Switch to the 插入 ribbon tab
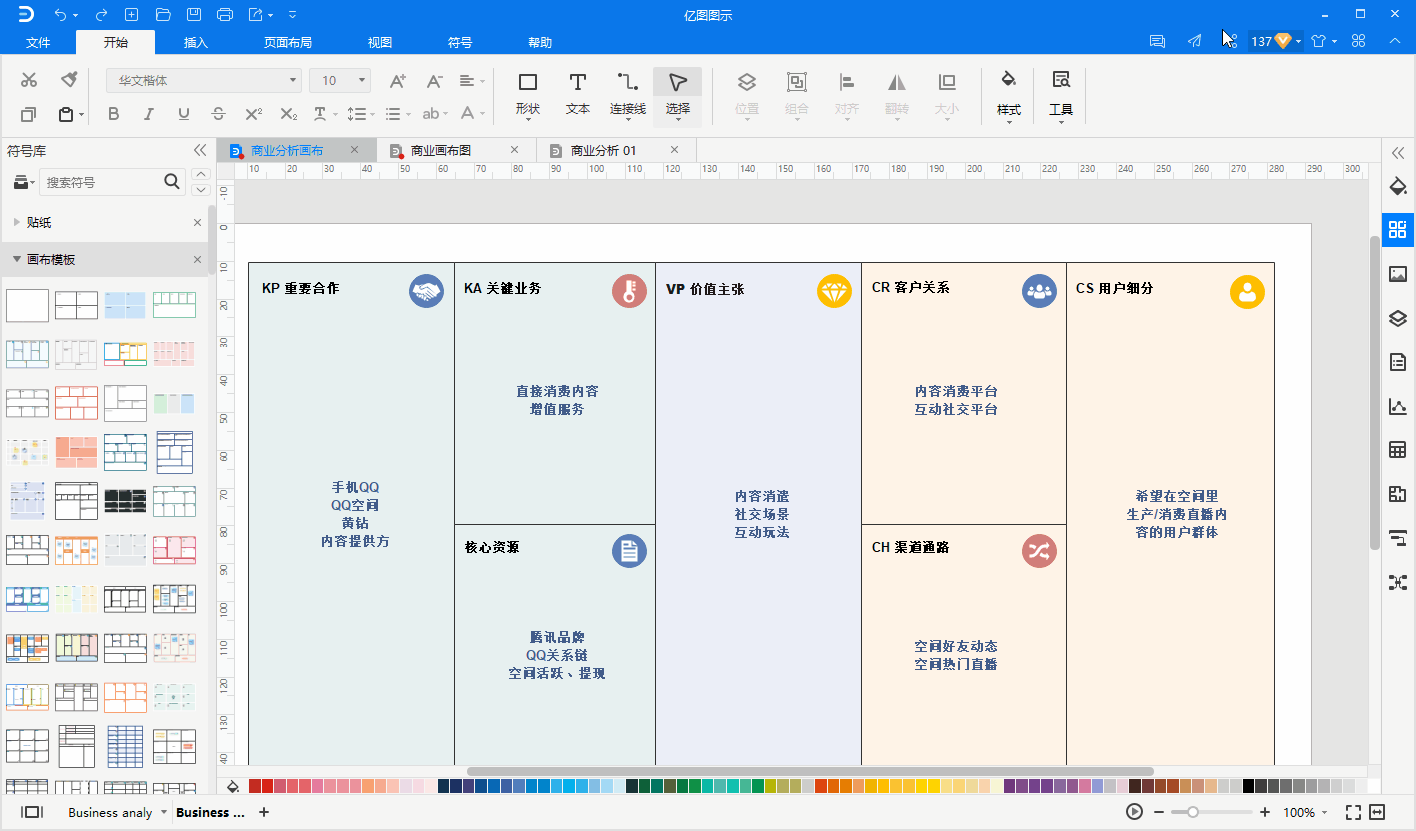The image size is (1416, 831). (194, 42)
